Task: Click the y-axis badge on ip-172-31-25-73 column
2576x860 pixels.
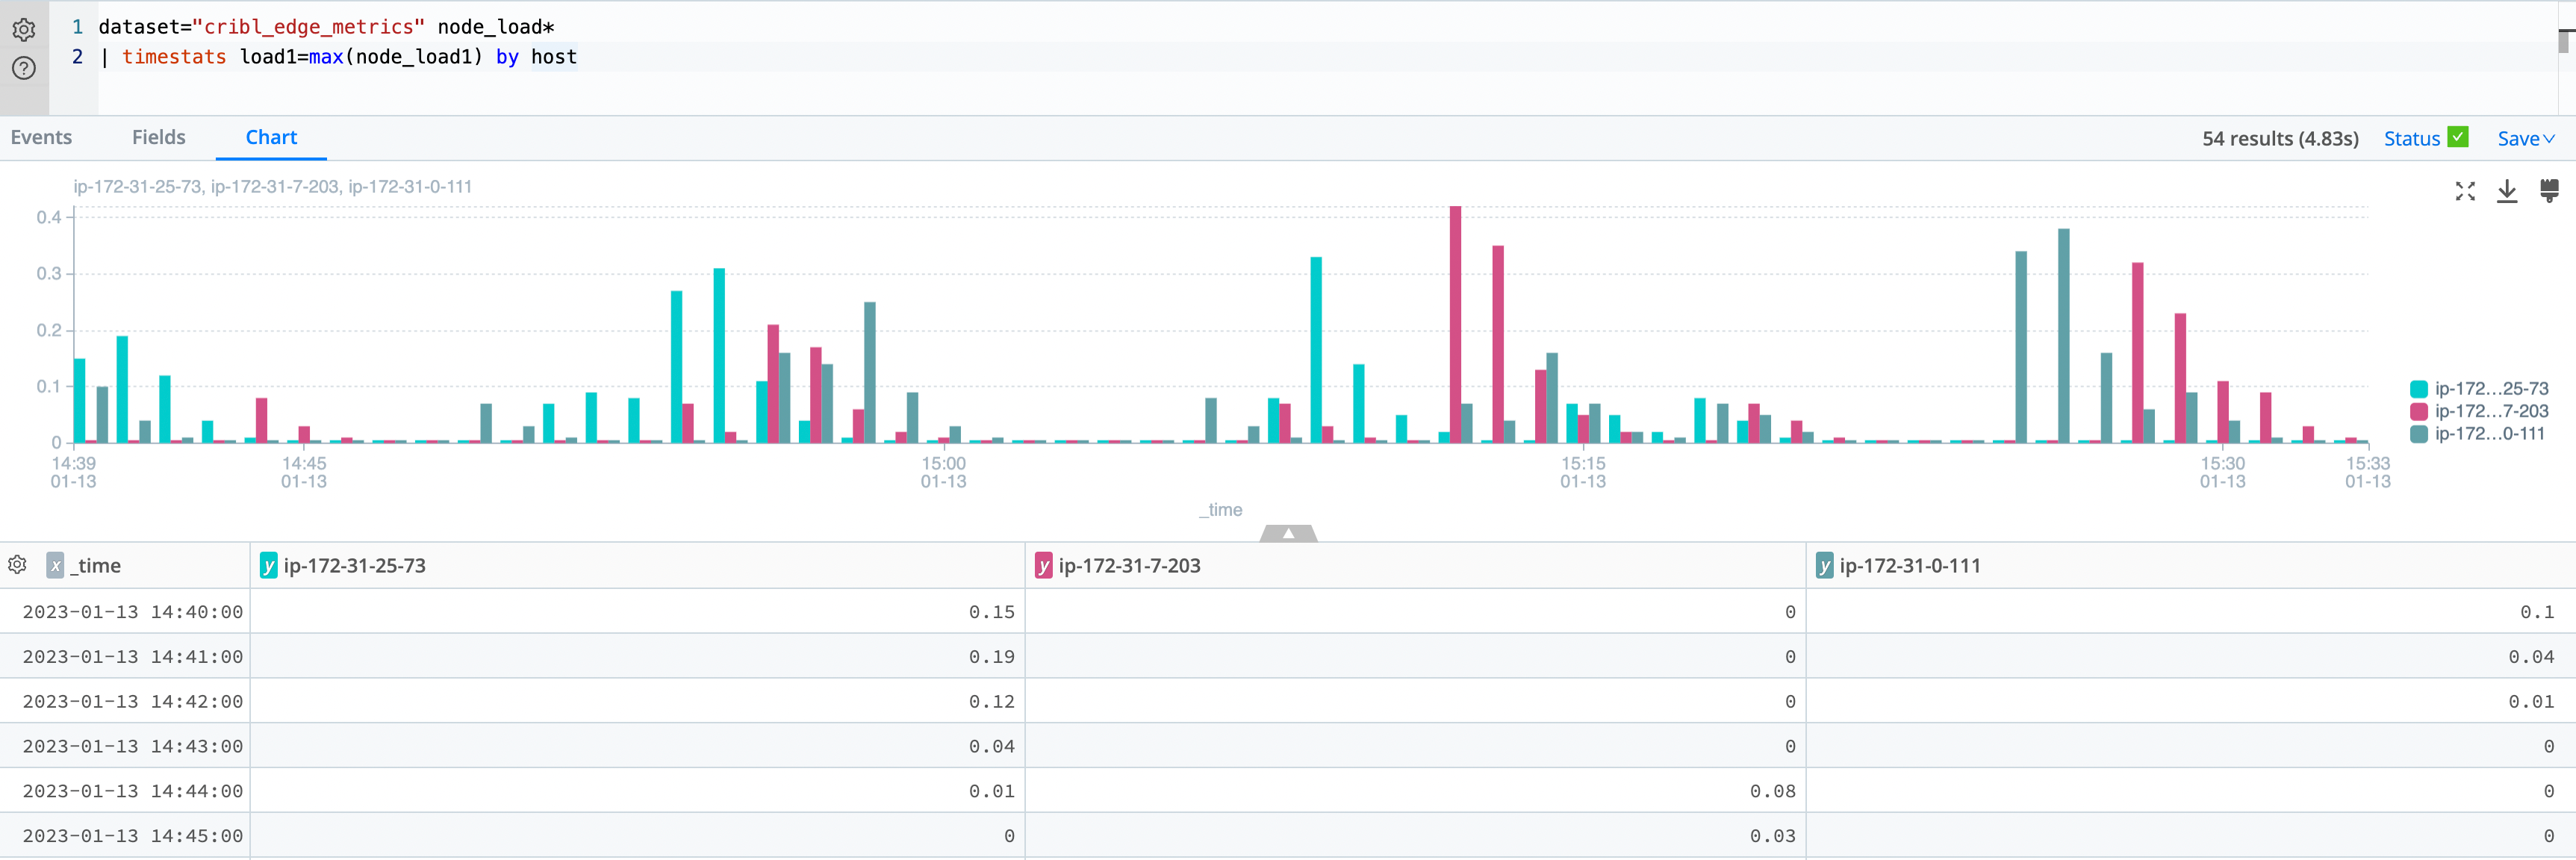Action: point(268,565)
